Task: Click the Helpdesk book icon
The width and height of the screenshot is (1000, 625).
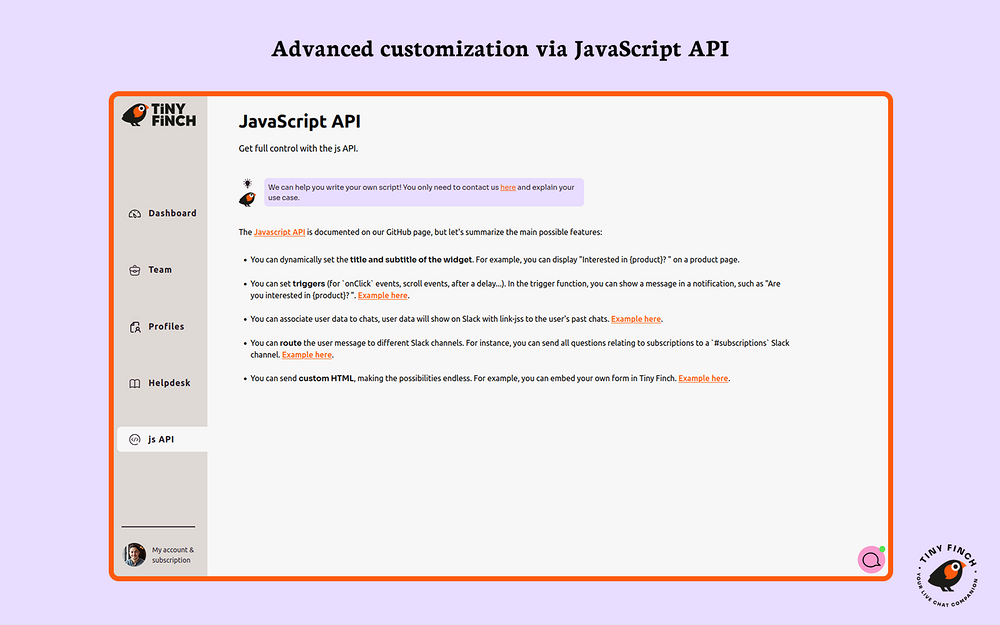Action: (135, 383)
